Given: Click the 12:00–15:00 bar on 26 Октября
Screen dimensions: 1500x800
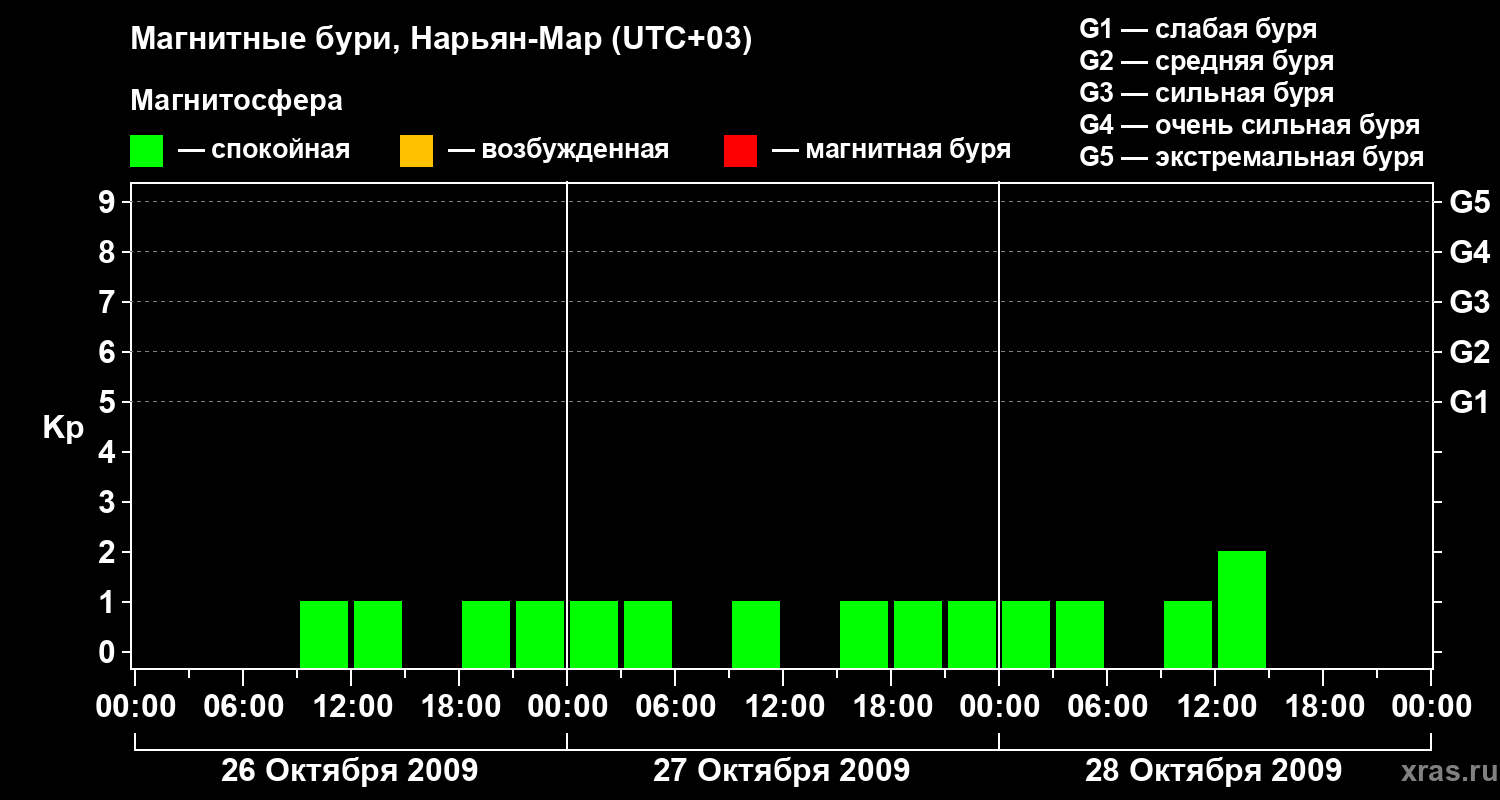Looking at the screenshot, I should pyautogui.click(x=378, y=634).
